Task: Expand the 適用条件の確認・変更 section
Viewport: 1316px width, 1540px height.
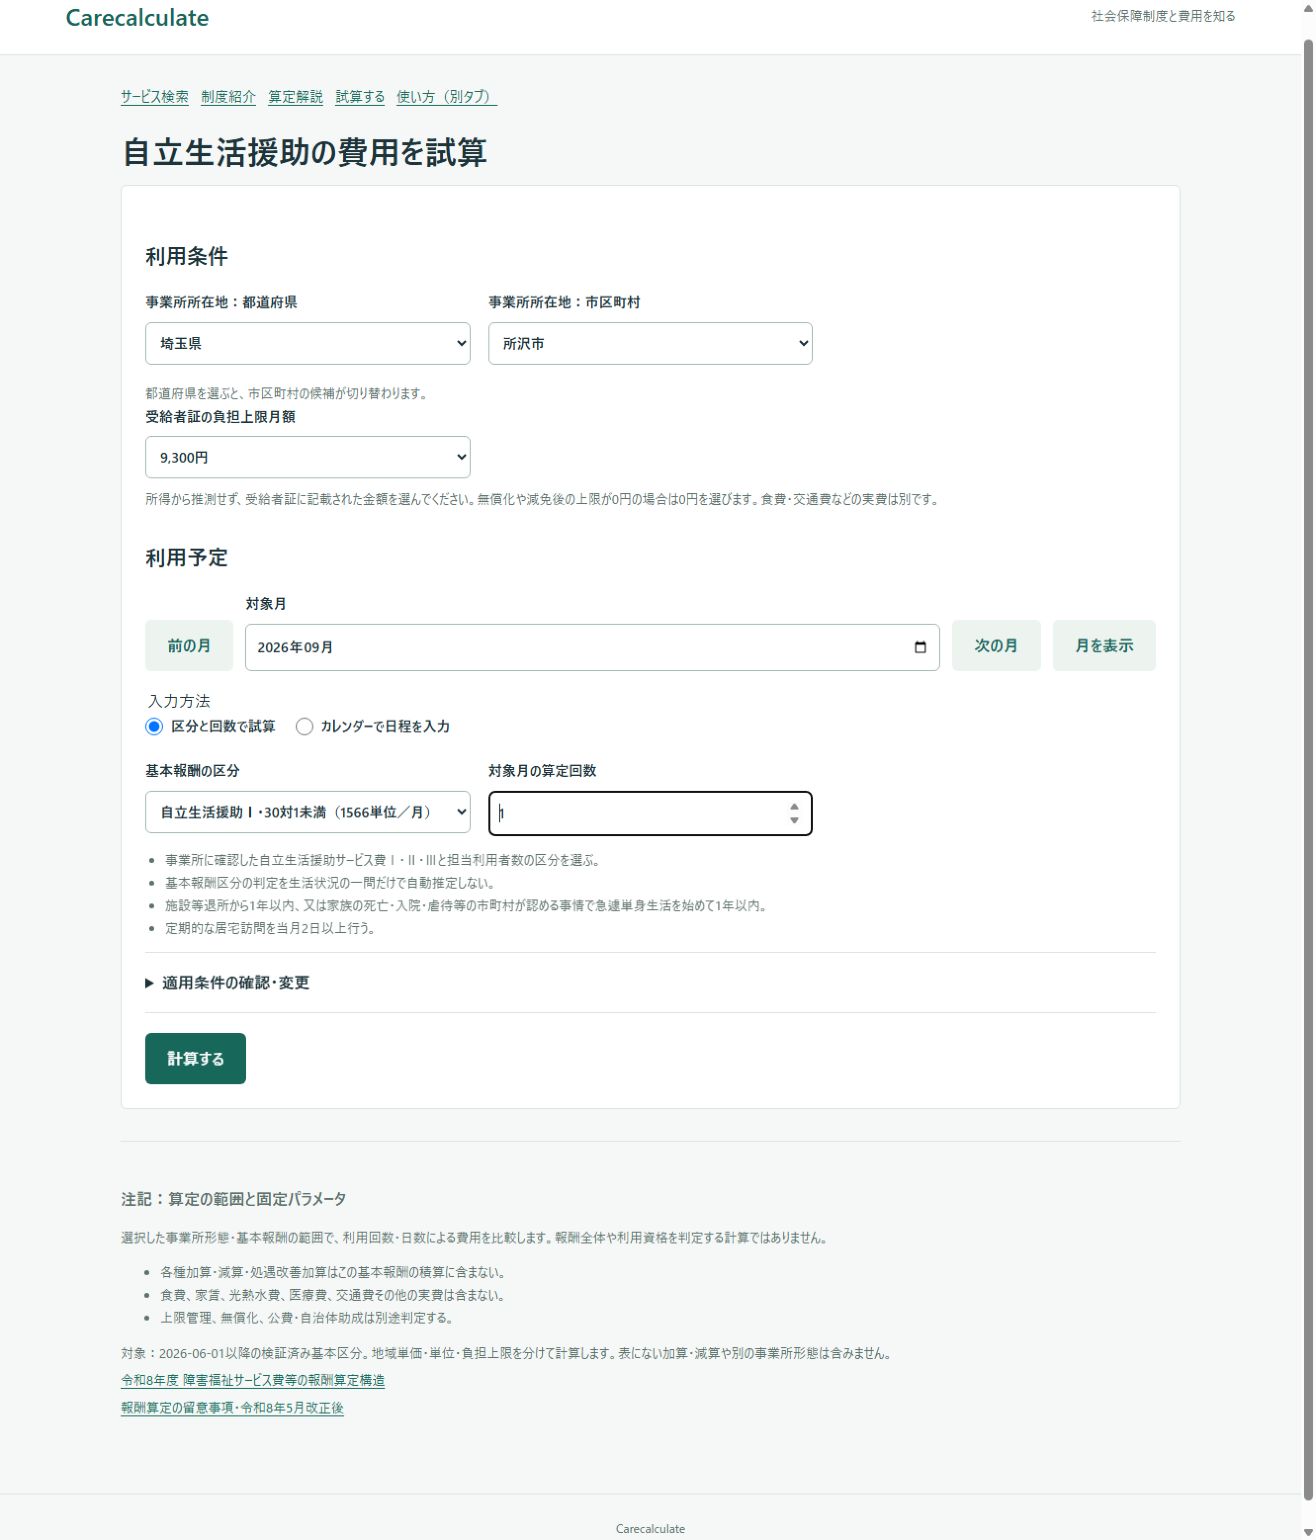Action: tap(228, 983)
